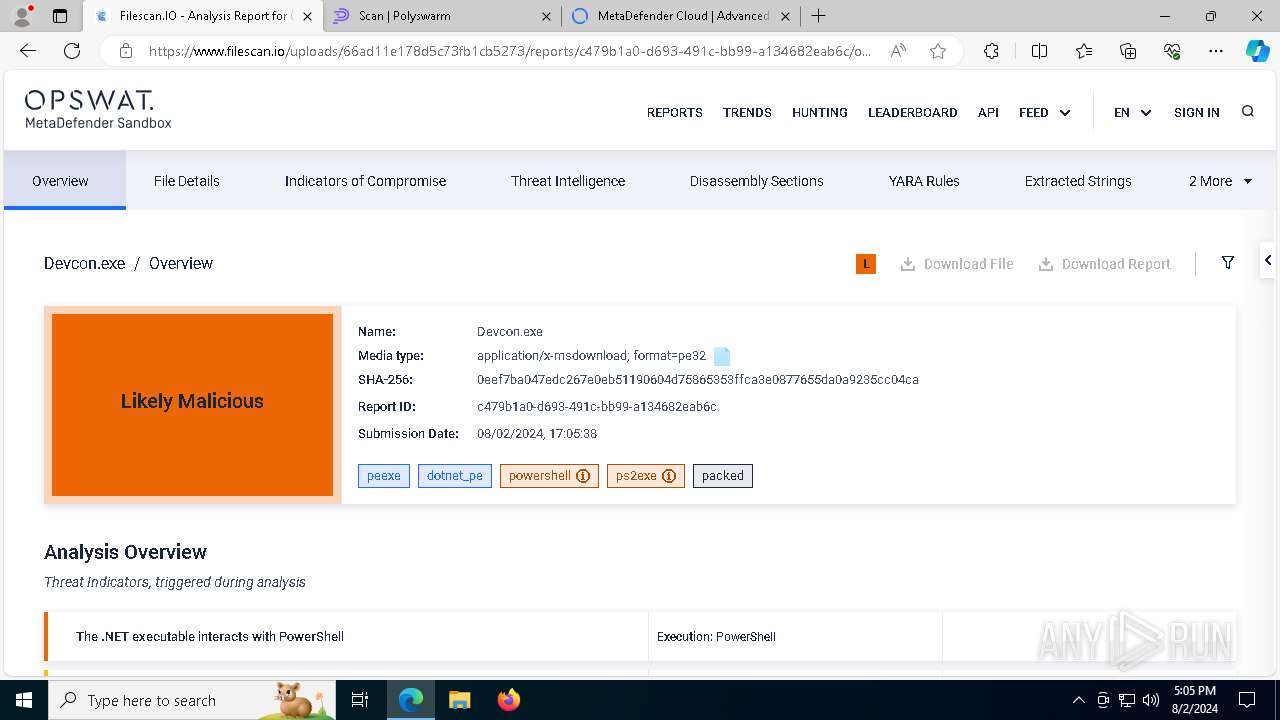This screenshot has height=720, width=1280.
Task: Open the LEADERBOARD page
Action: tap(913, 112)
